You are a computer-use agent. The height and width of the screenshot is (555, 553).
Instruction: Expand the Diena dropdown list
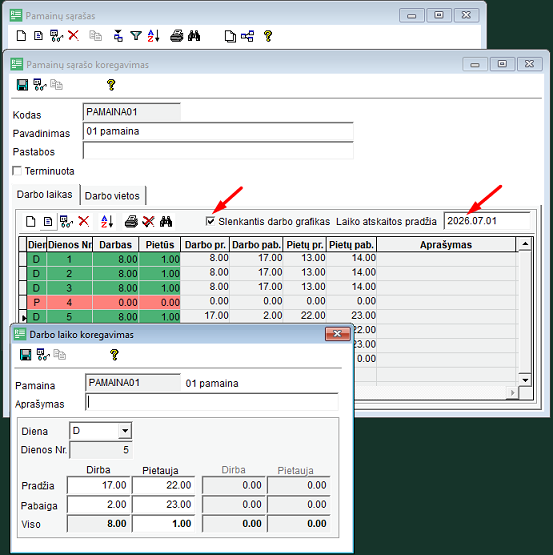click(125, 431)
